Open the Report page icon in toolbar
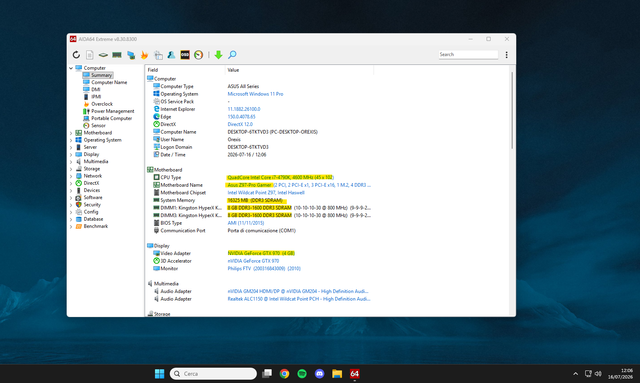The image size is (640, 383). [x=90, y=55]
